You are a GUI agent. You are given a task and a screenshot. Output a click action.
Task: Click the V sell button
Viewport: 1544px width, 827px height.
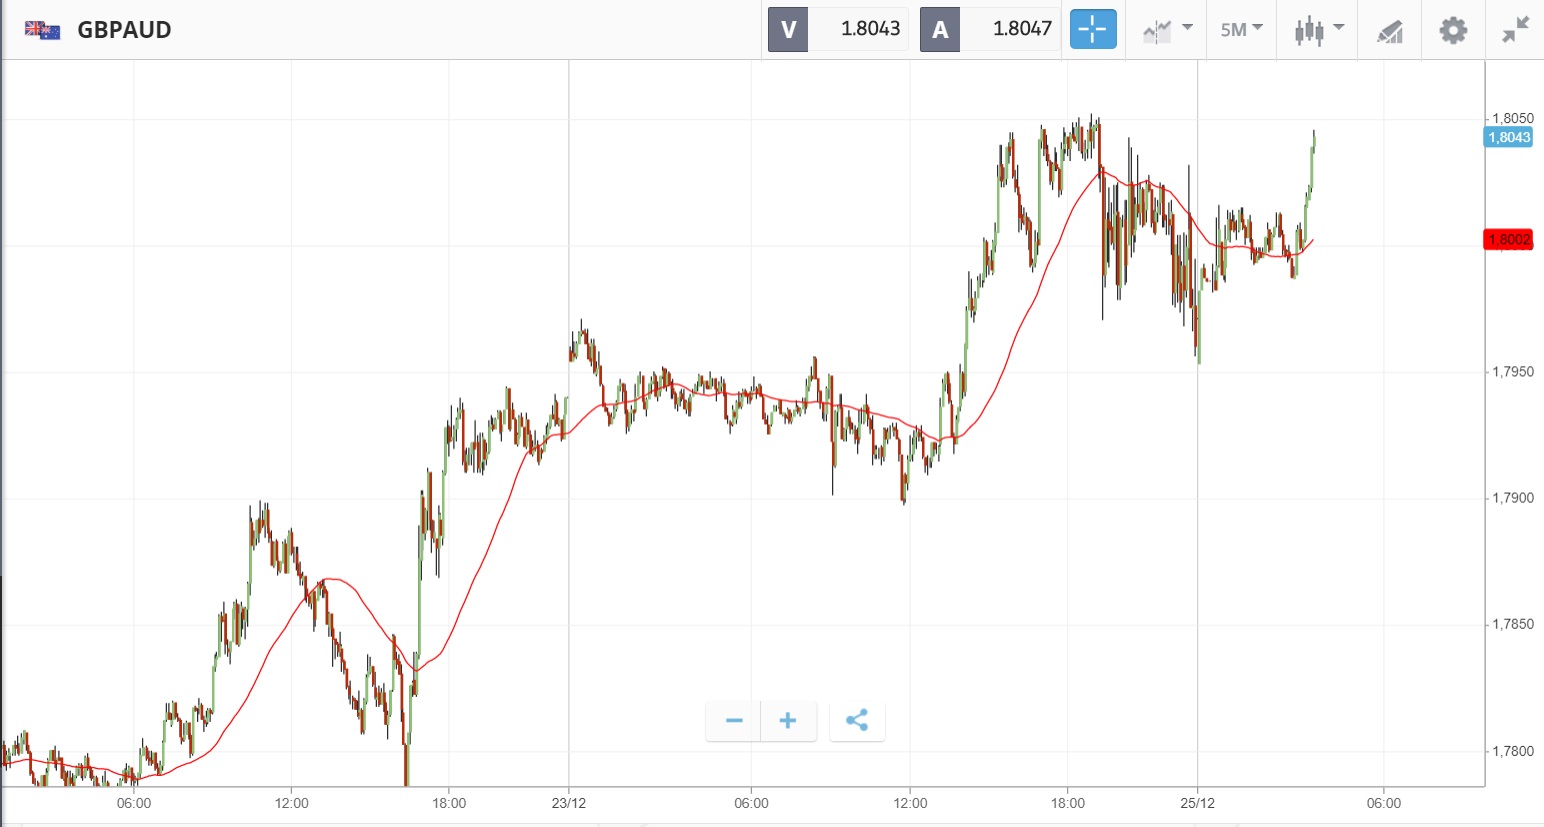788,30
